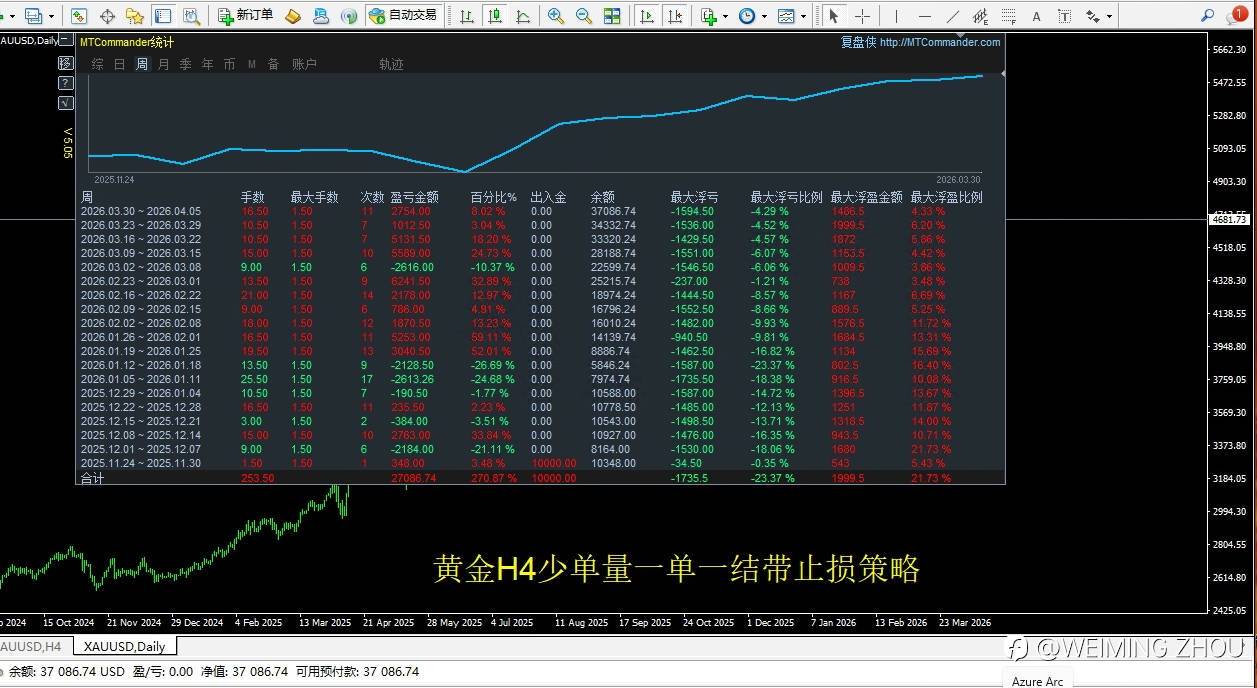Click the checkmark panel button
Image resolution: width=1257 pixels, height=688 pixels.
[x=66, y=102]
